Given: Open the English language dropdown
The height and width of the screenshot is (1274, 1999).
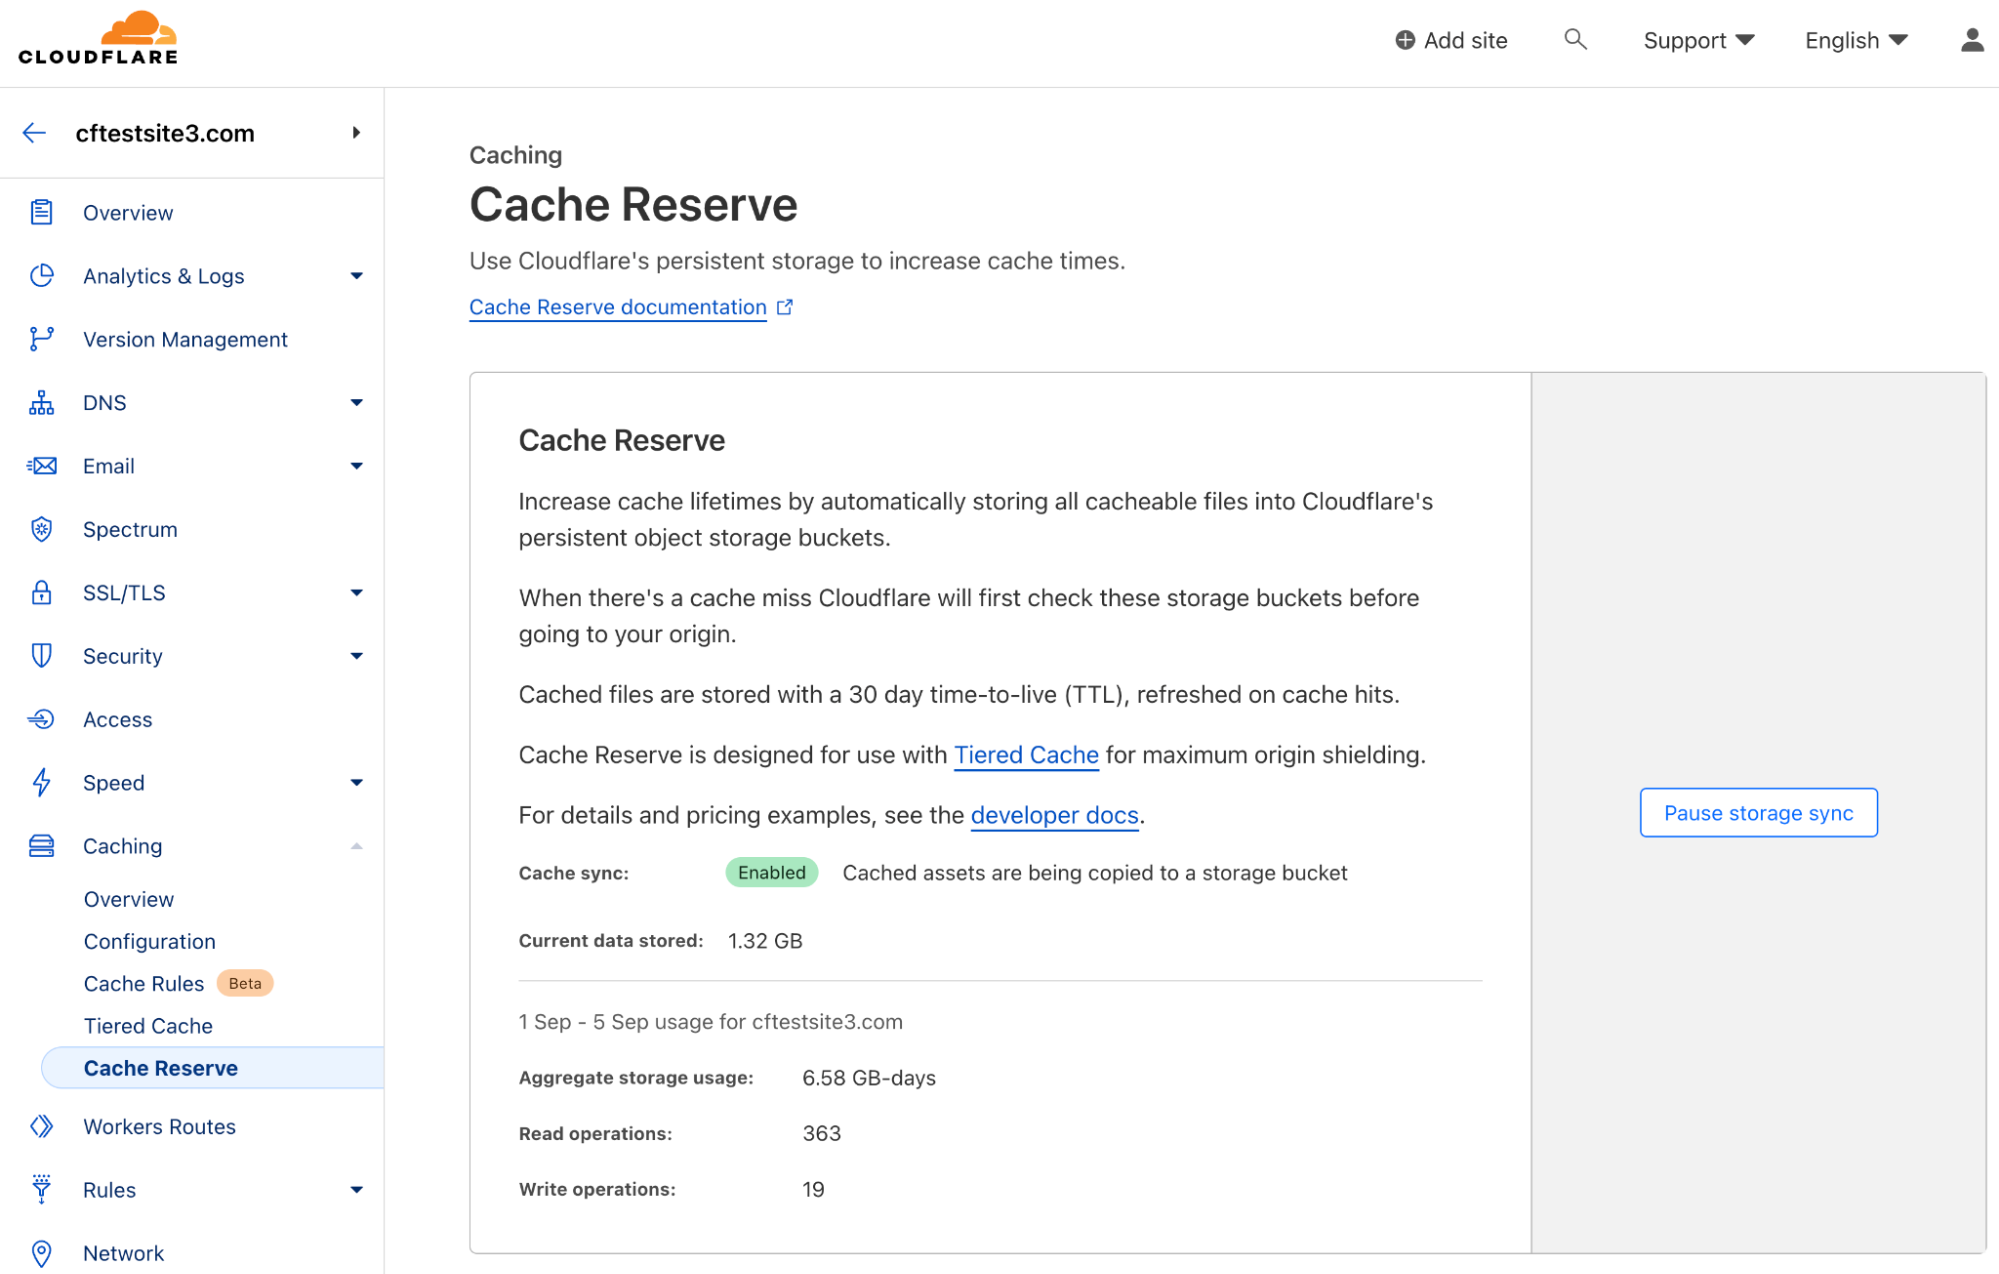Looking at the screenshot, I should pyautogui.click(x=1855, y=39).
